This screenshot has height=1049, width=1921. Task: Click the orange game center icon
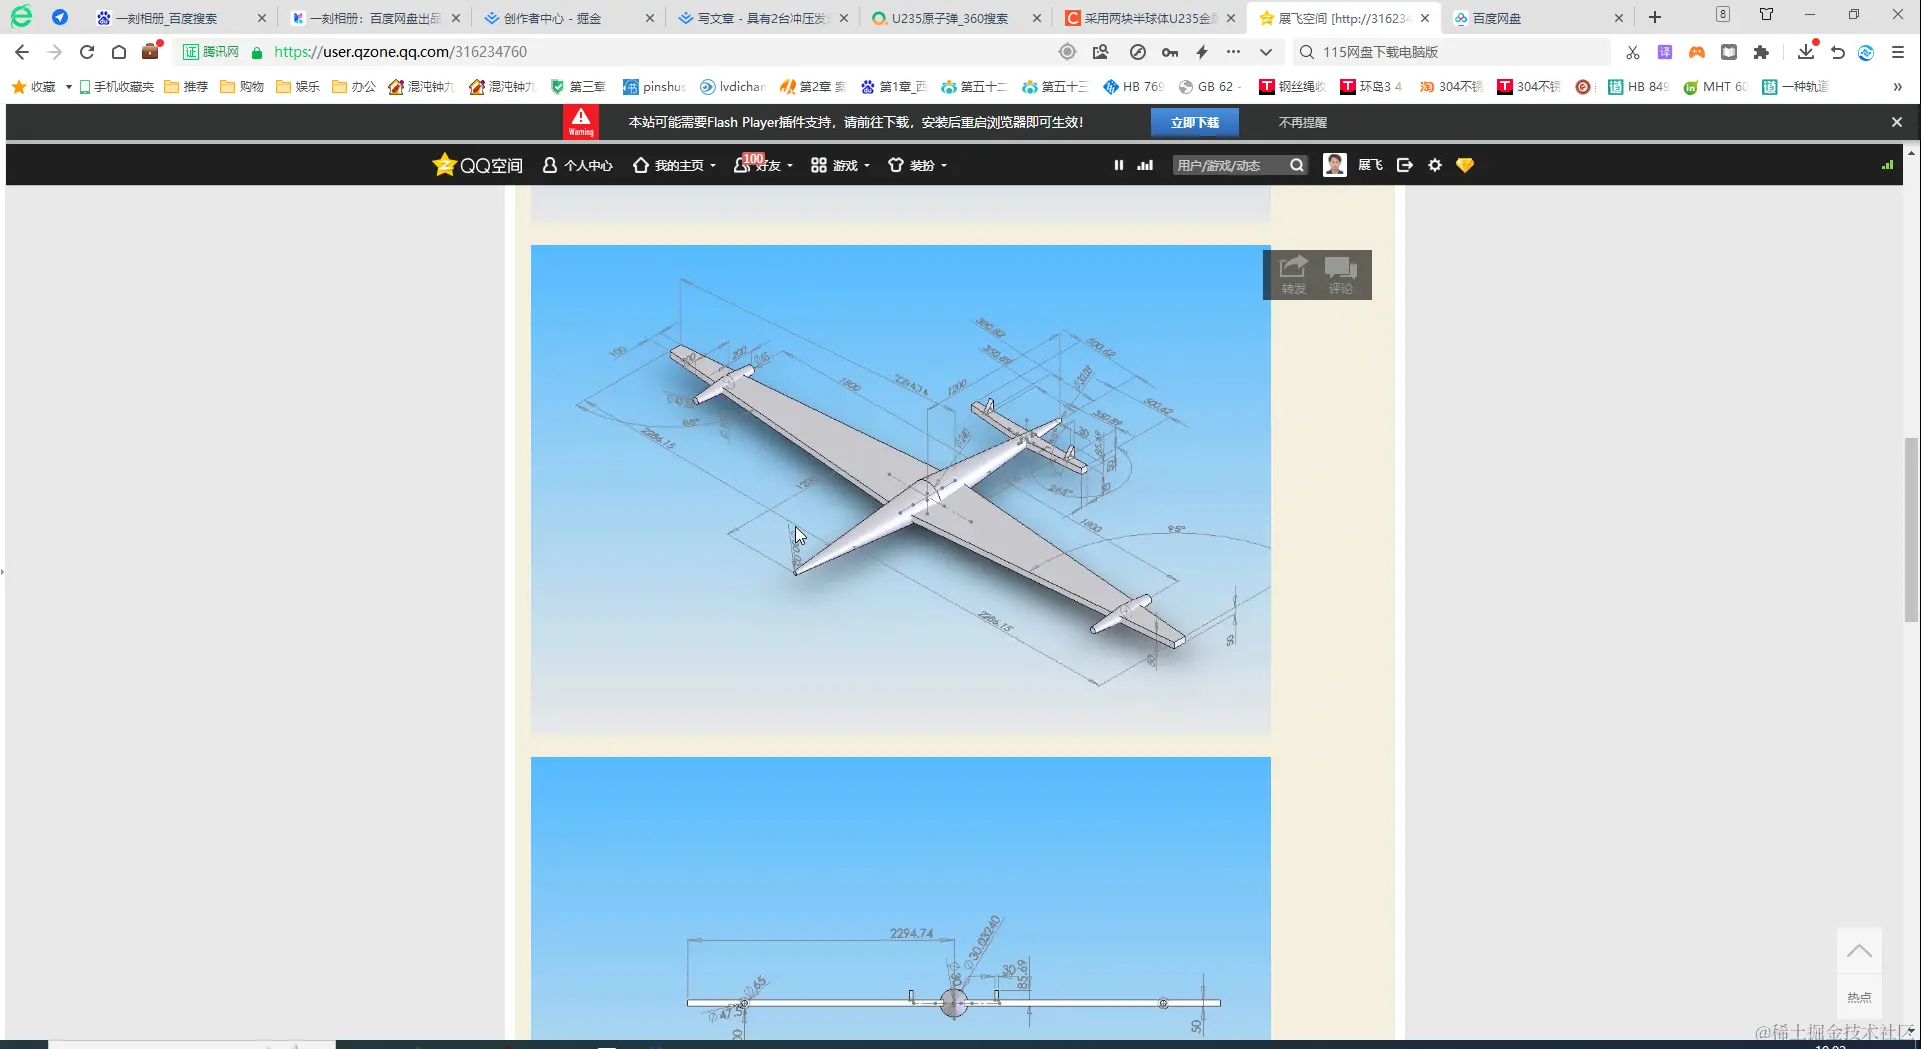(x=1696, y=52)
